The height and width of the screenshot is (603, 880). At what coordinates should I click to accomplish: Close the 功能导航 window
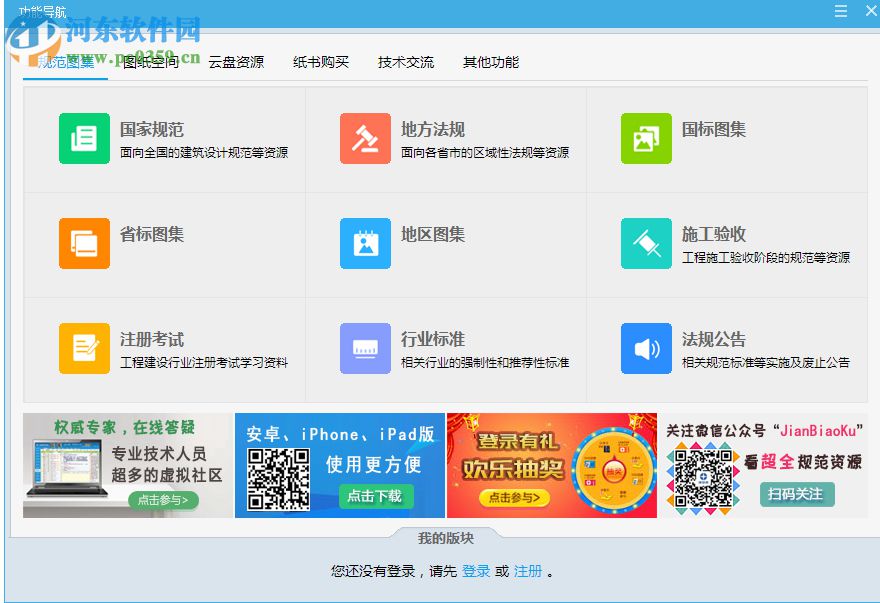click(x=871, y=11)
